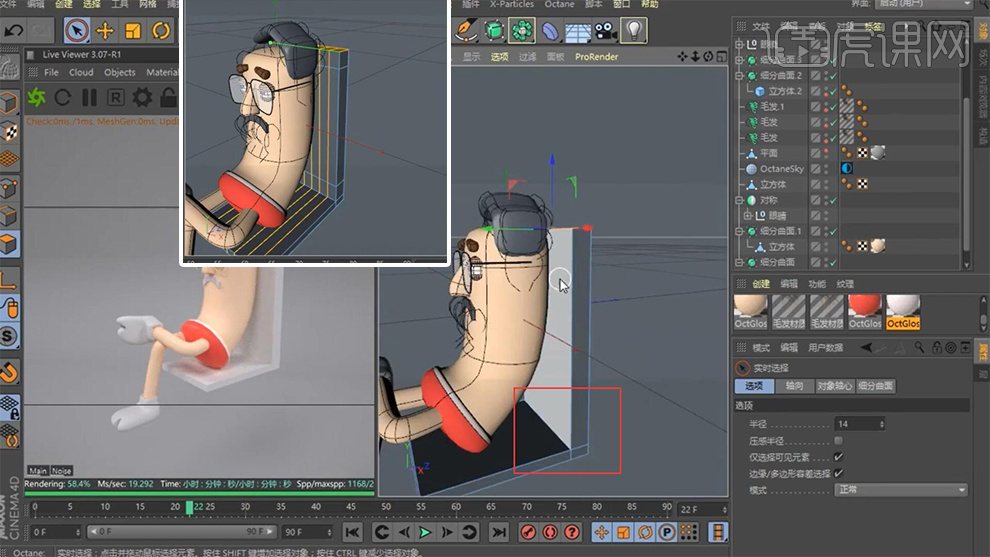Screen dimensions: 990x557
Task: Click record keyframe button
Action: coord(528,532)
